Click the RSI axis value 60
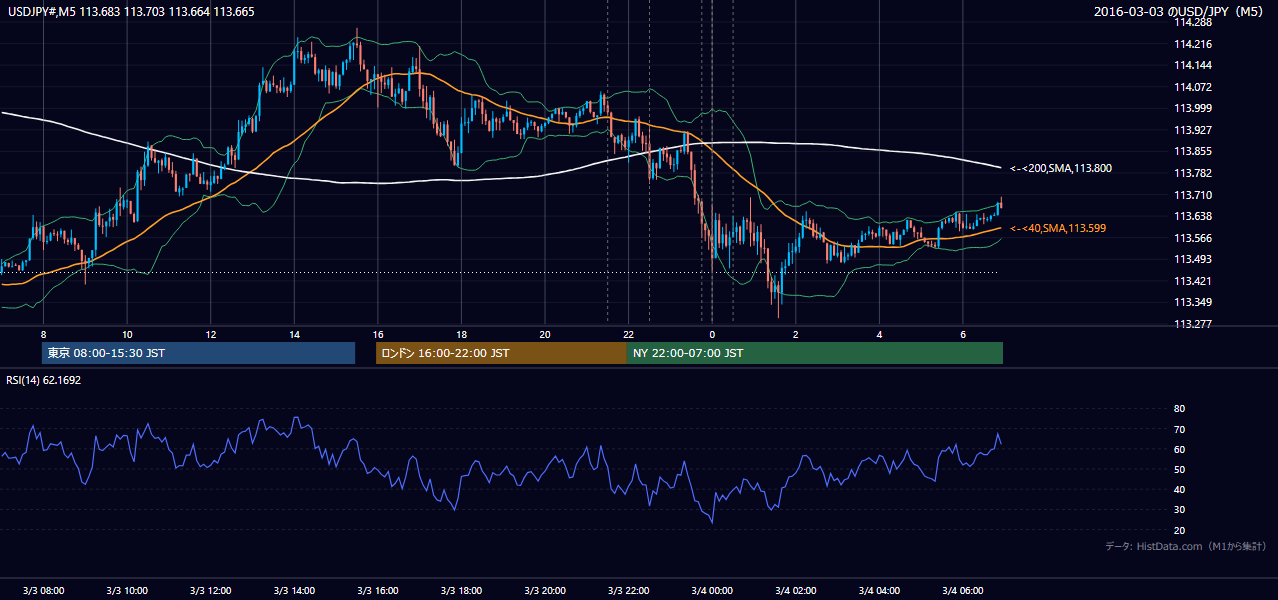The height and width of the screenshot is (600, 1278). tap(1179, 449)
